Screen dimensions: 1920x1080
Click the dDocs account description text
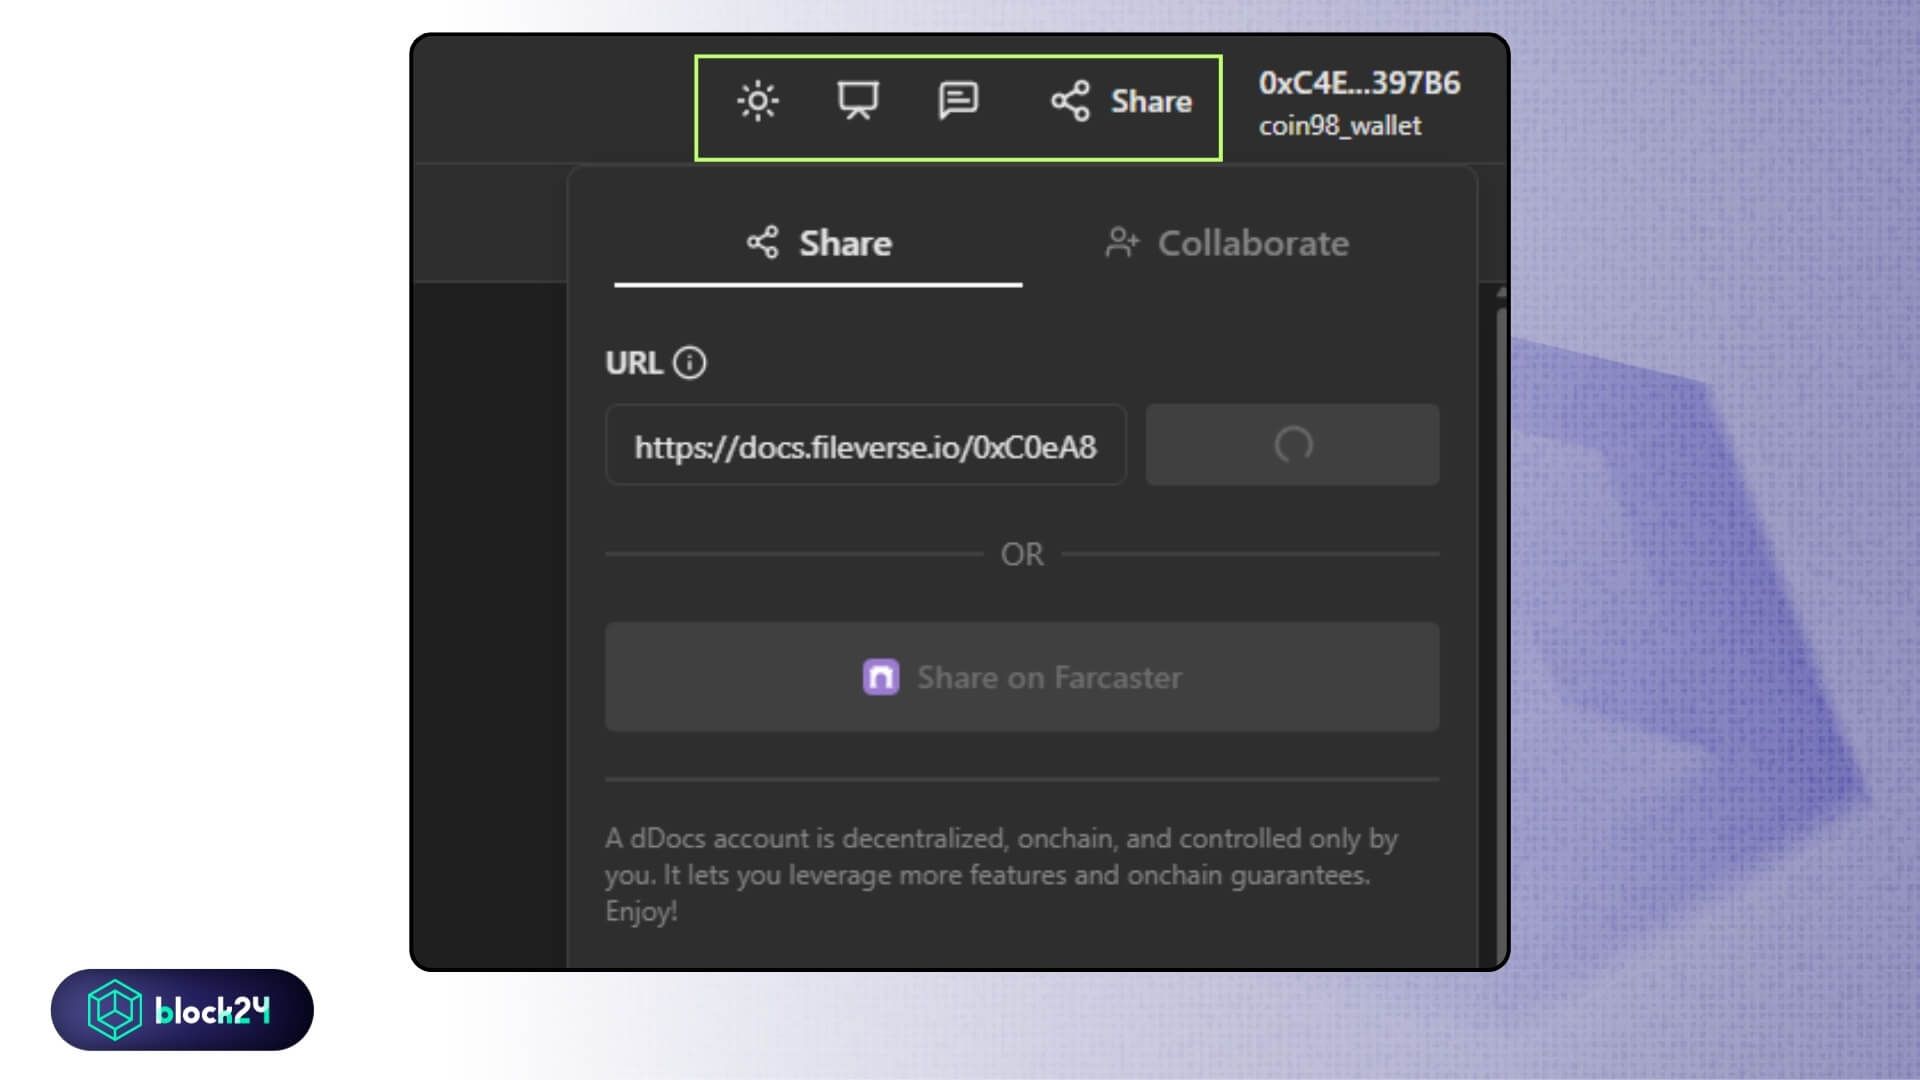click(x=1001, y=875)
